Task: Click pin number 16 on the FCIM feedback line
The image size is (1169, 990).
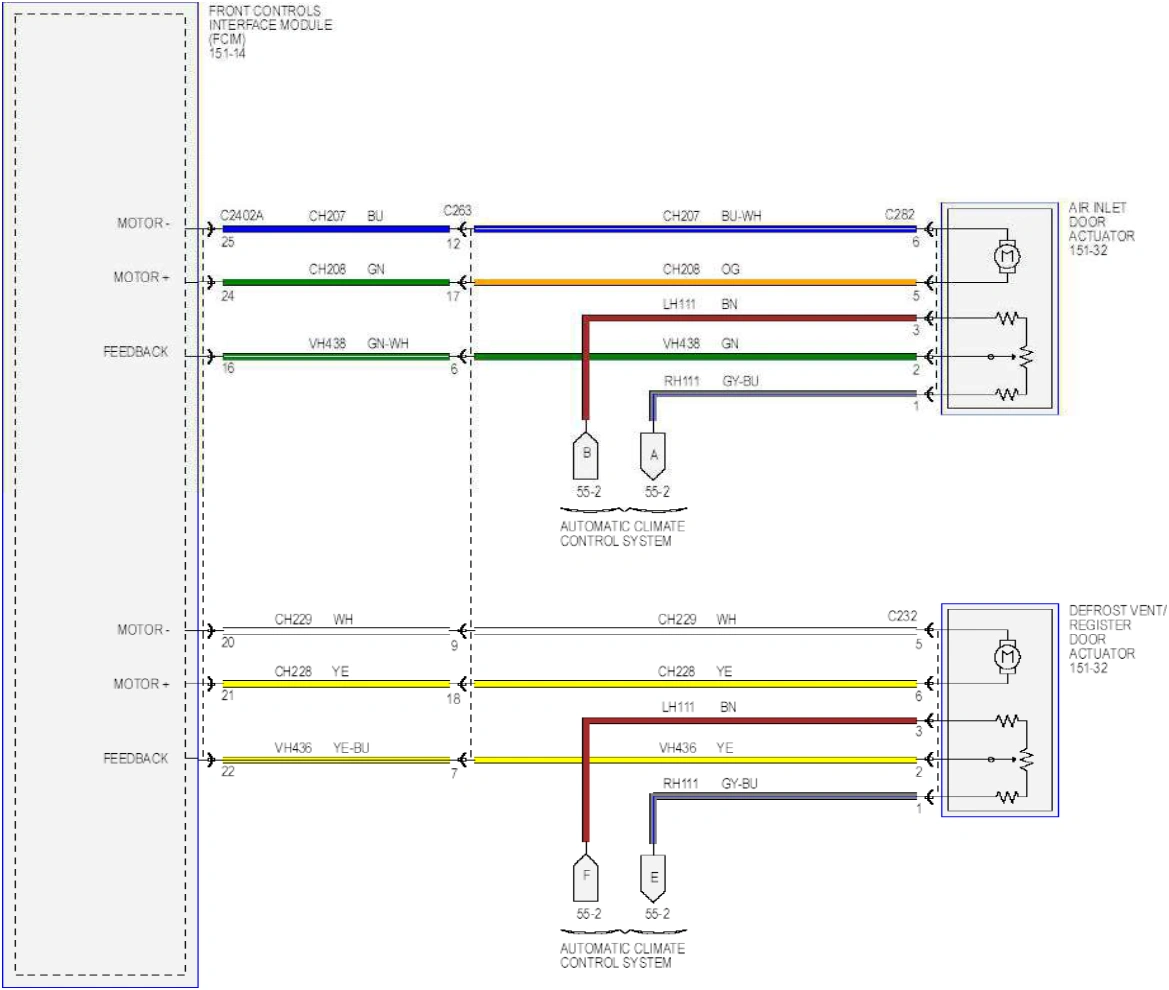Action: coord(227,368)
